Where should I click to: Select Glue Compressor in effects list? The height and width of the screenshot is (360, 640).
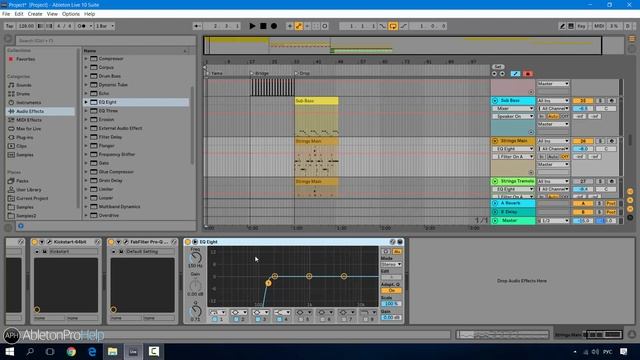116,172
